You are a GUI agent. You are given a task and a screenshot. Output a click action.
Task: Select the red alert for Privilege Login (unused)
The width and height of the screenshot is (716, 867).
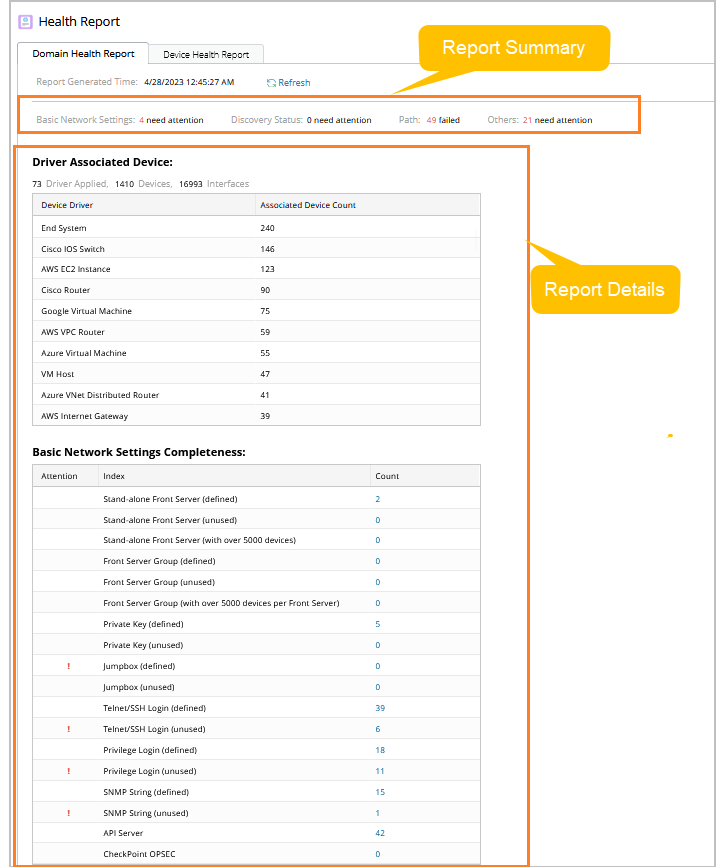coord(69,771)
